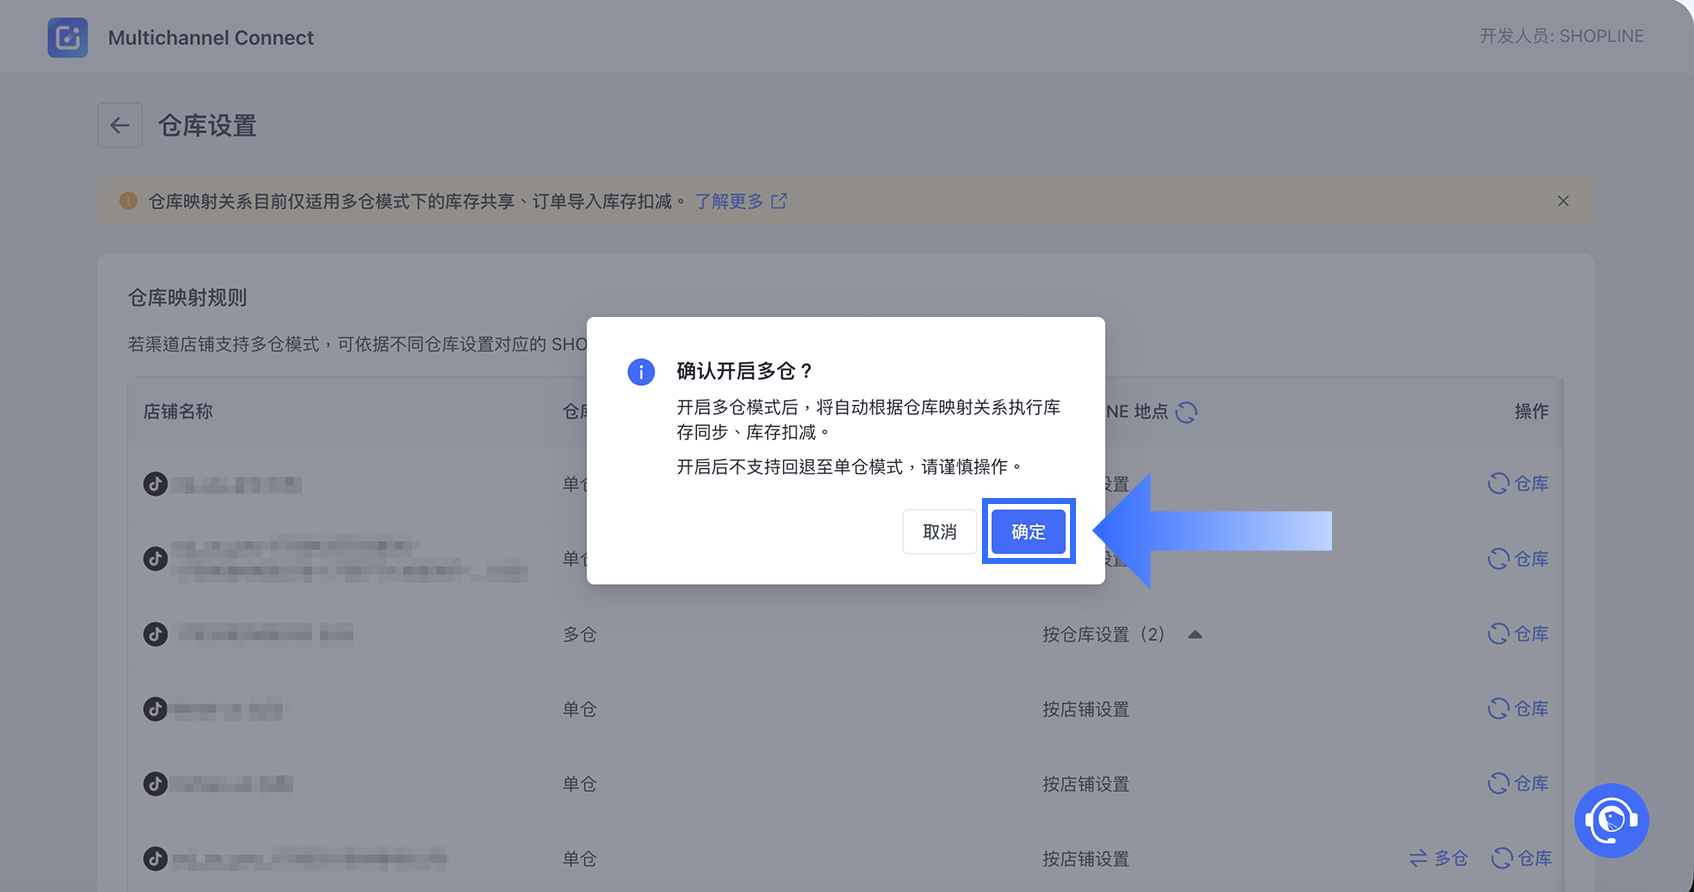Sync 仓库 for the 多仓 store row

1518,633
